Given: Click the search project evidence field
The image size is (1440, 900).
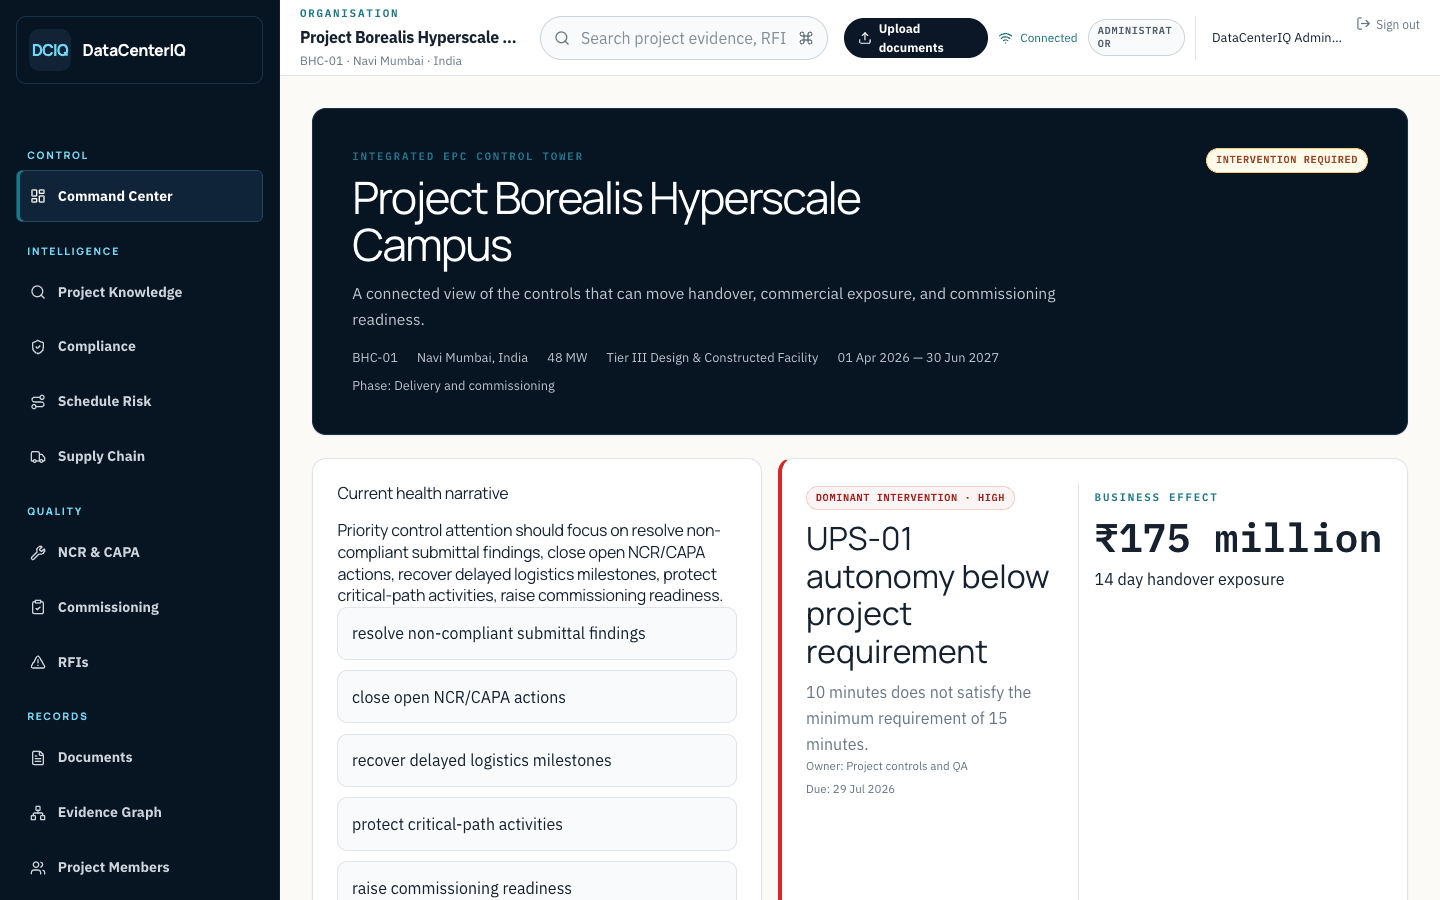Looking at the screenshot, I should tap(684, 38).
